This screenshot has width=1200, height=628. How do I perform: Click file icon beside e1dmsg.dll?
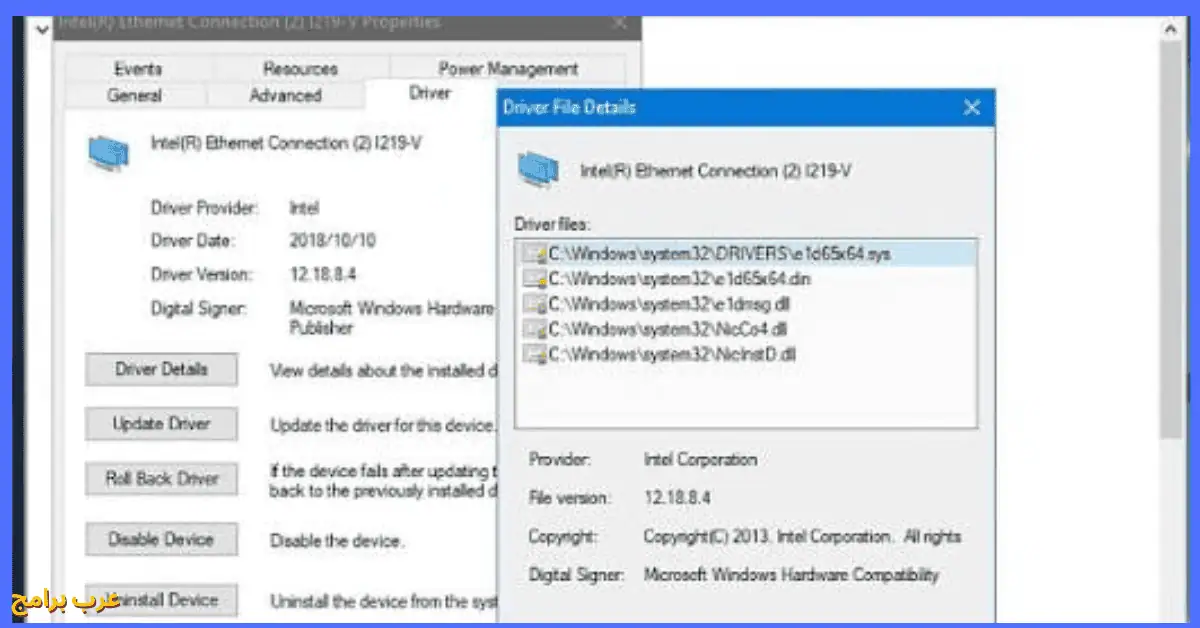tap(534, 304)
